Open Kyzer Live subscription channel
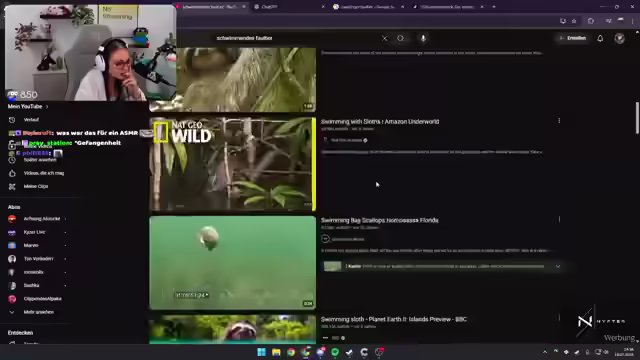640x360 pixels. click(34, 232)
